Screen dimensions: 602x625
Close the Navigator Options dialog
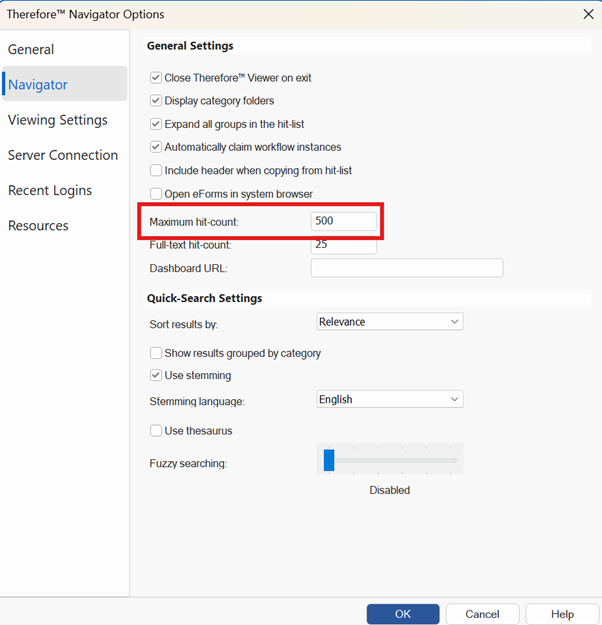pyautogui.click(x=588, y=14)
